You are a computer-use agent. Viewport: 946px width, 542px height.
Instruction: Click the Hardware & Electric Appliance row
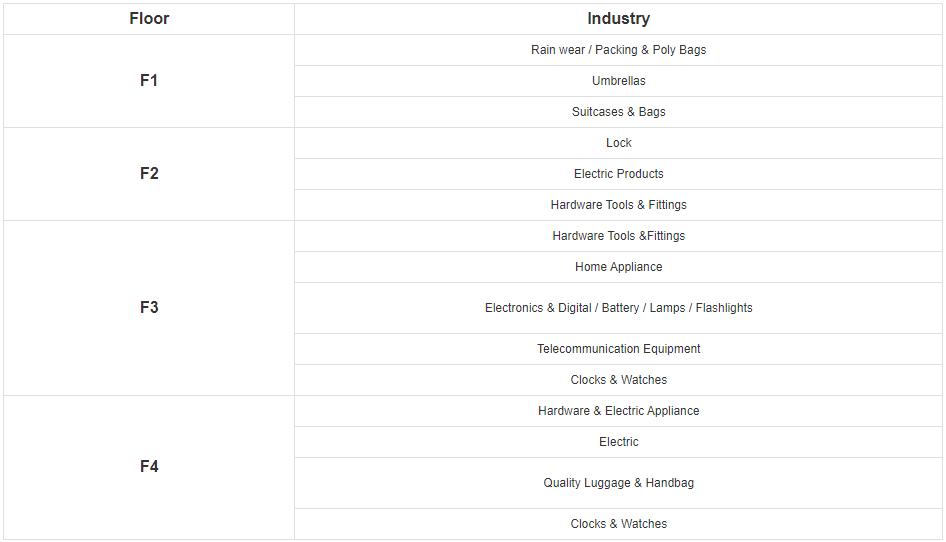[x=618, y=411]
